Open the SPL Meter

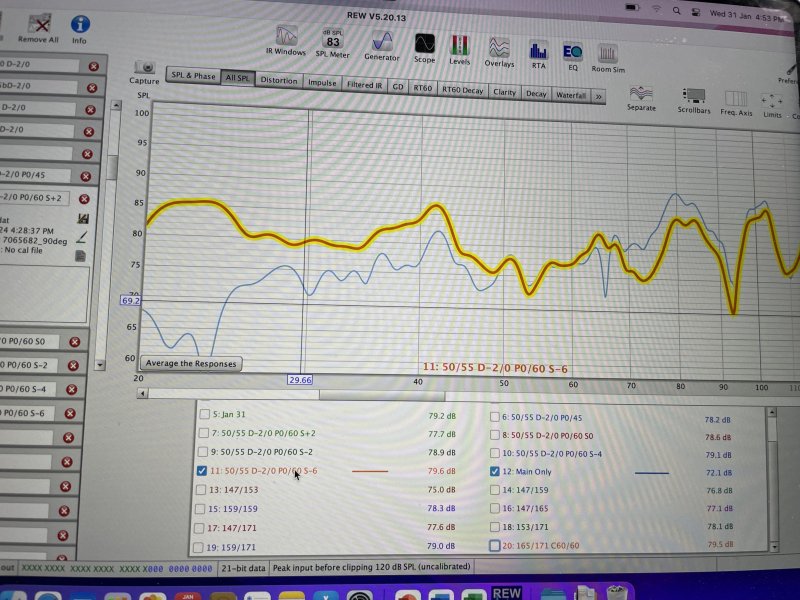click(x=333, y=41)
